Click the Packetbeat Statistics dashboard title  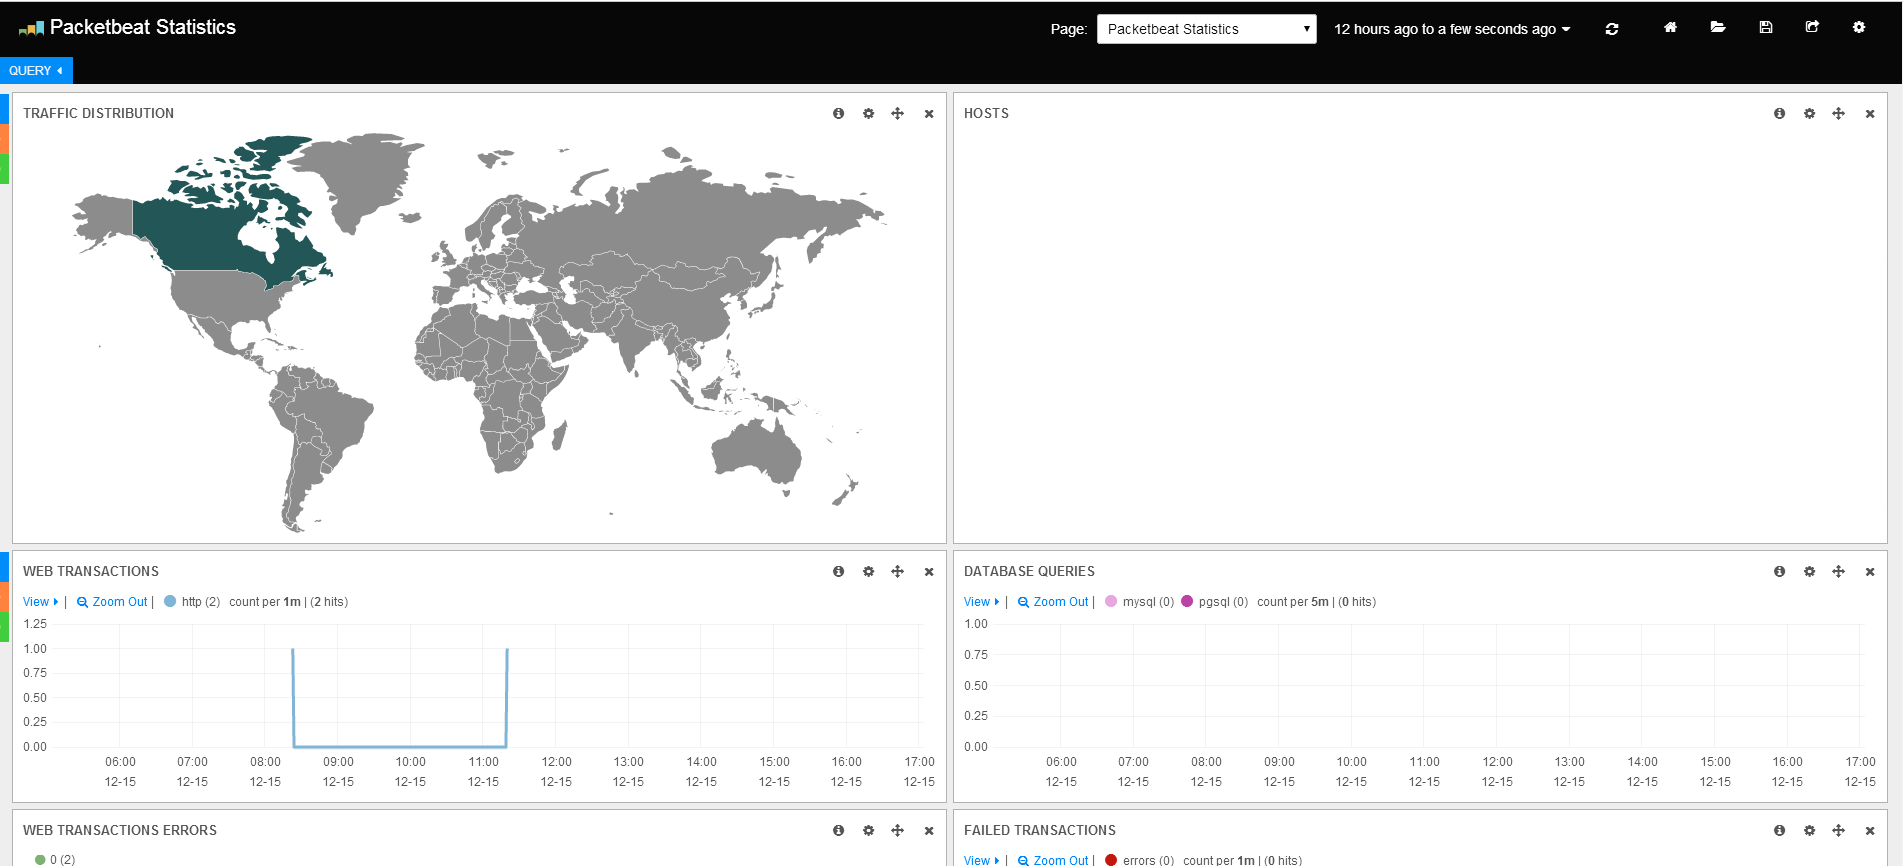(x=143, y=28)
